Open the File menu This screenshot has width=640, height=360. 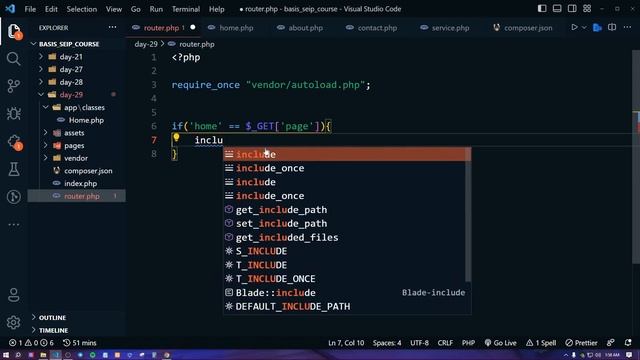(30, 9)
